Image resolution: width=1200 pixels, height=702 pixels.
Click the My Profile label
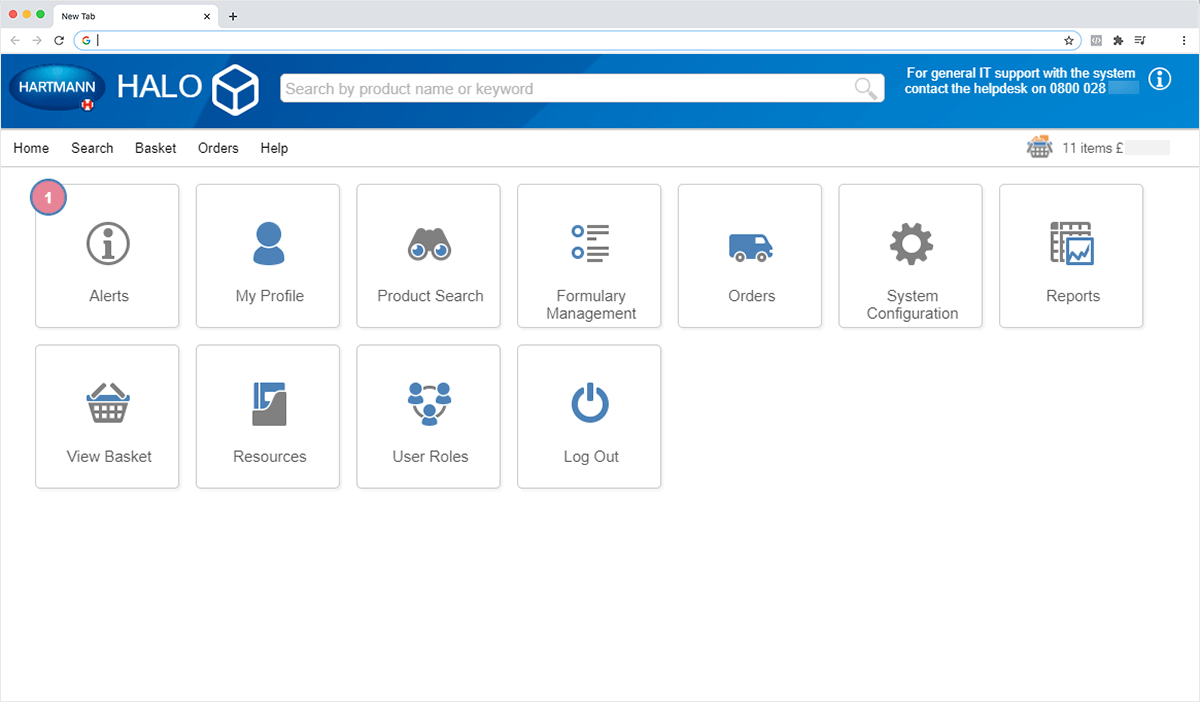coord(269,296)
